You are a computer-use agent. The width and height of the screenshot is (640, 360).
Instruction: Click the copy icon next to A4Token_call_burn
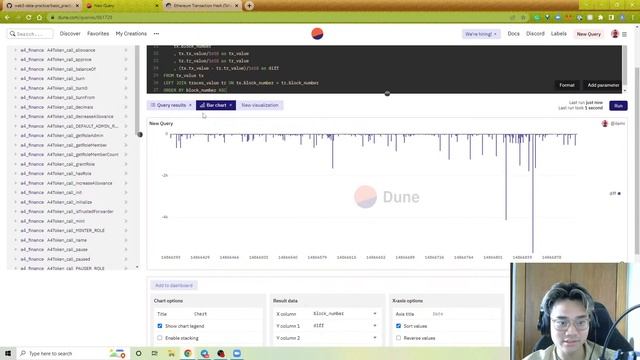click(x=126, y=78)
